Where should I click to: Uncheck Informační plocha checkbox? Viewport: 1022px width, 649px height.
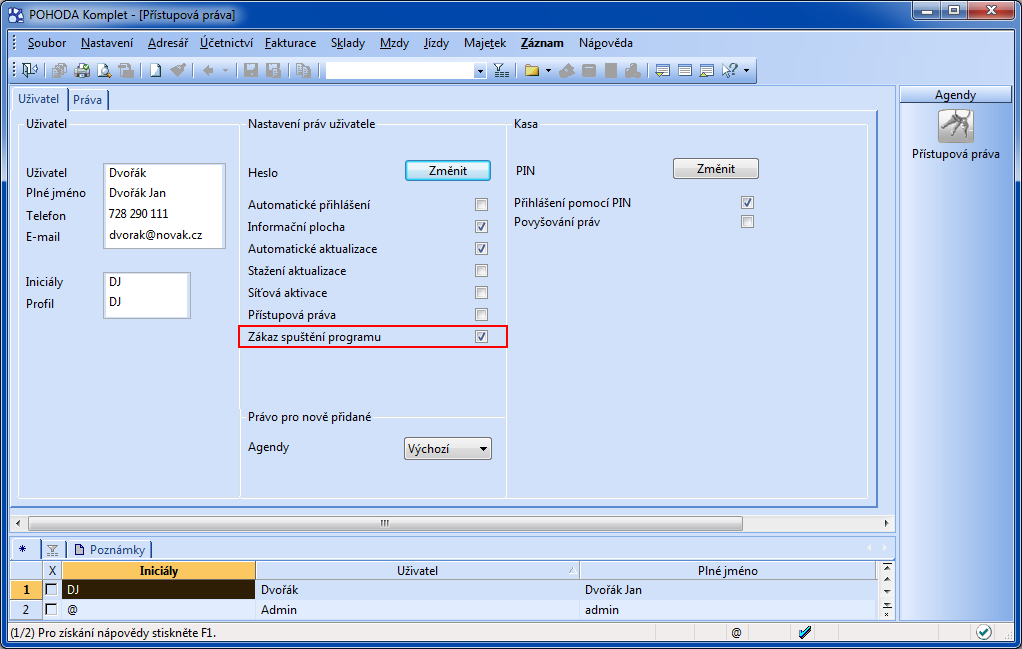click(481, 227)
